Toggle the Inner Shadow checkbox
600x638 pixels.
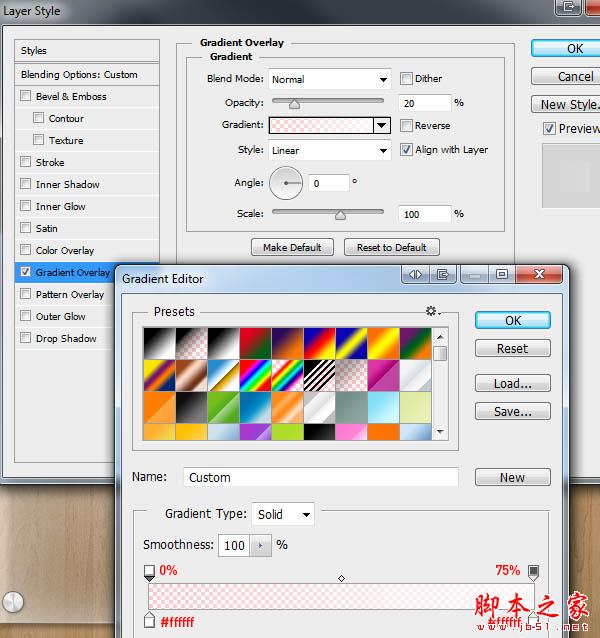click(x=25, y=184)
